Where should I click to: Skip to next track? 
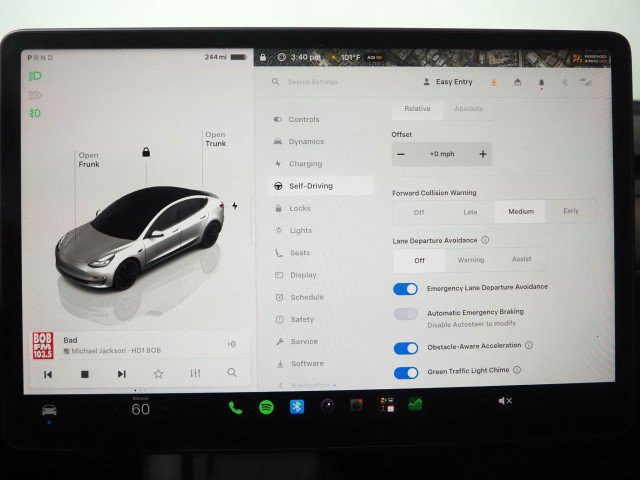coord(122,374)
